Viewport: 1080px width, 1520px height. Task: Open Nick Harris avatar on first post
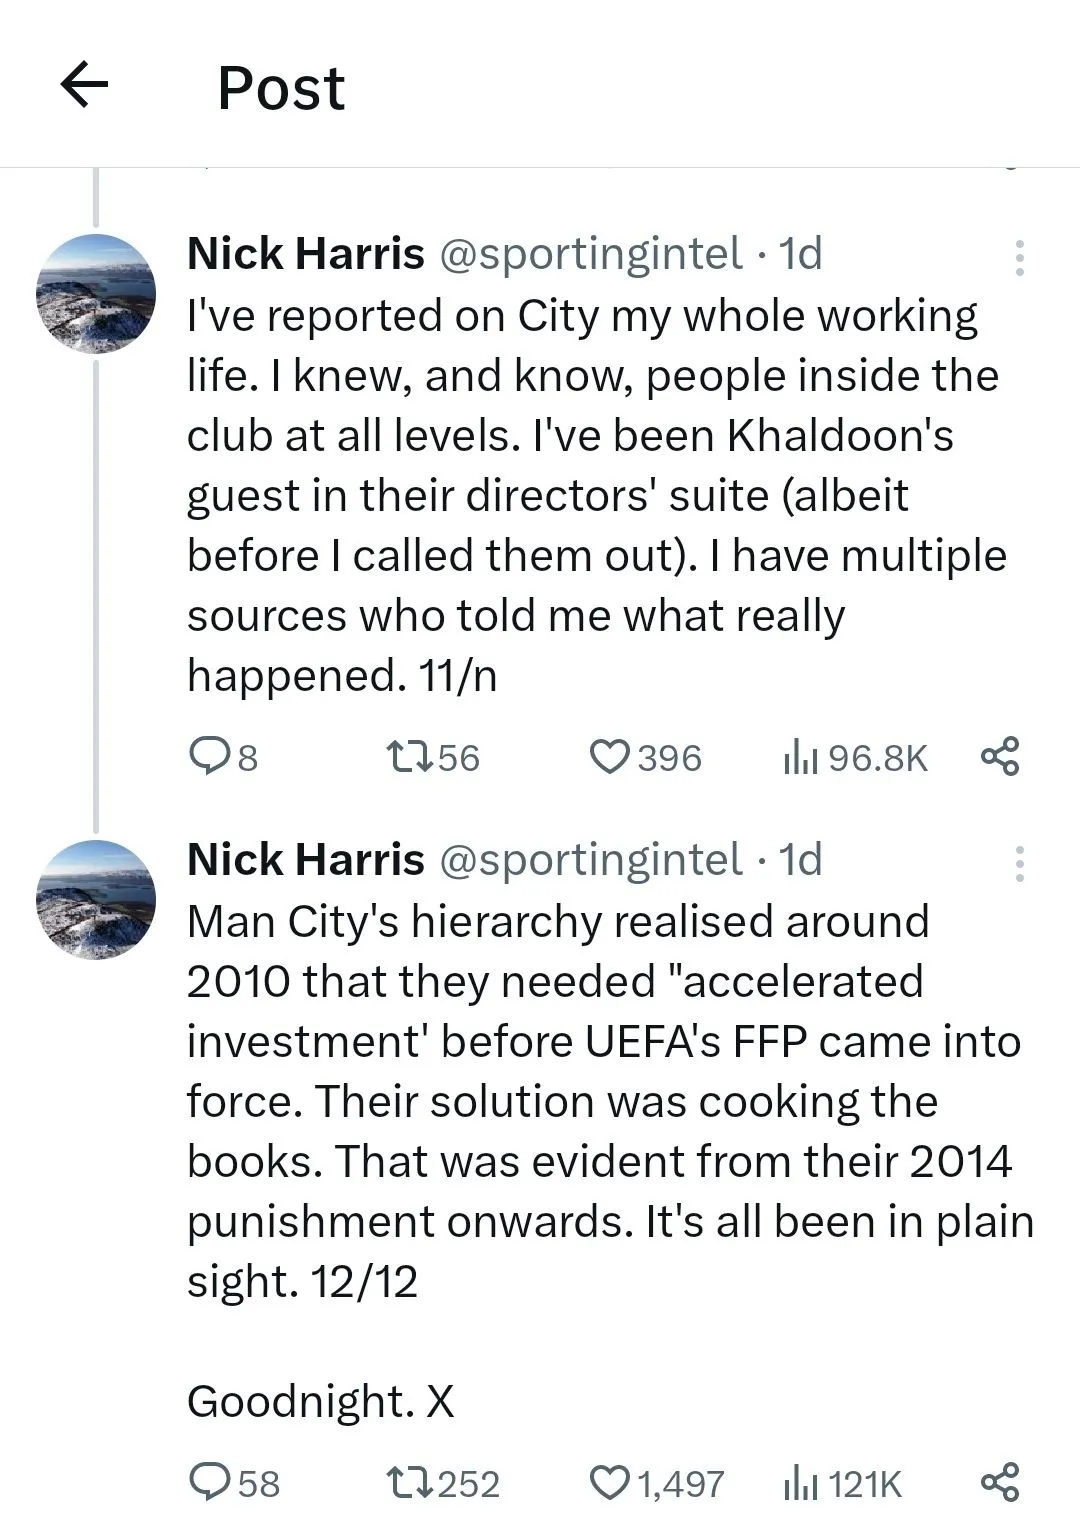tap(96, 293)
